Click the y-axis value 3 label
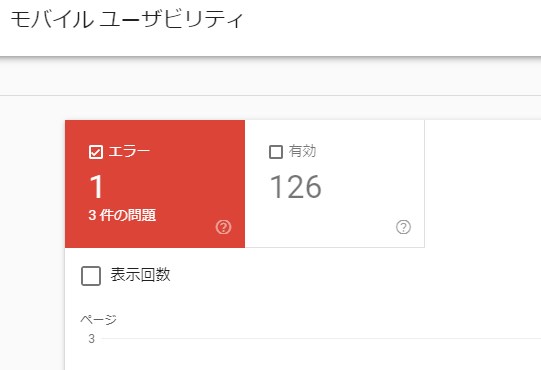This screenshot has height=370, width=541. click(91, 339)
